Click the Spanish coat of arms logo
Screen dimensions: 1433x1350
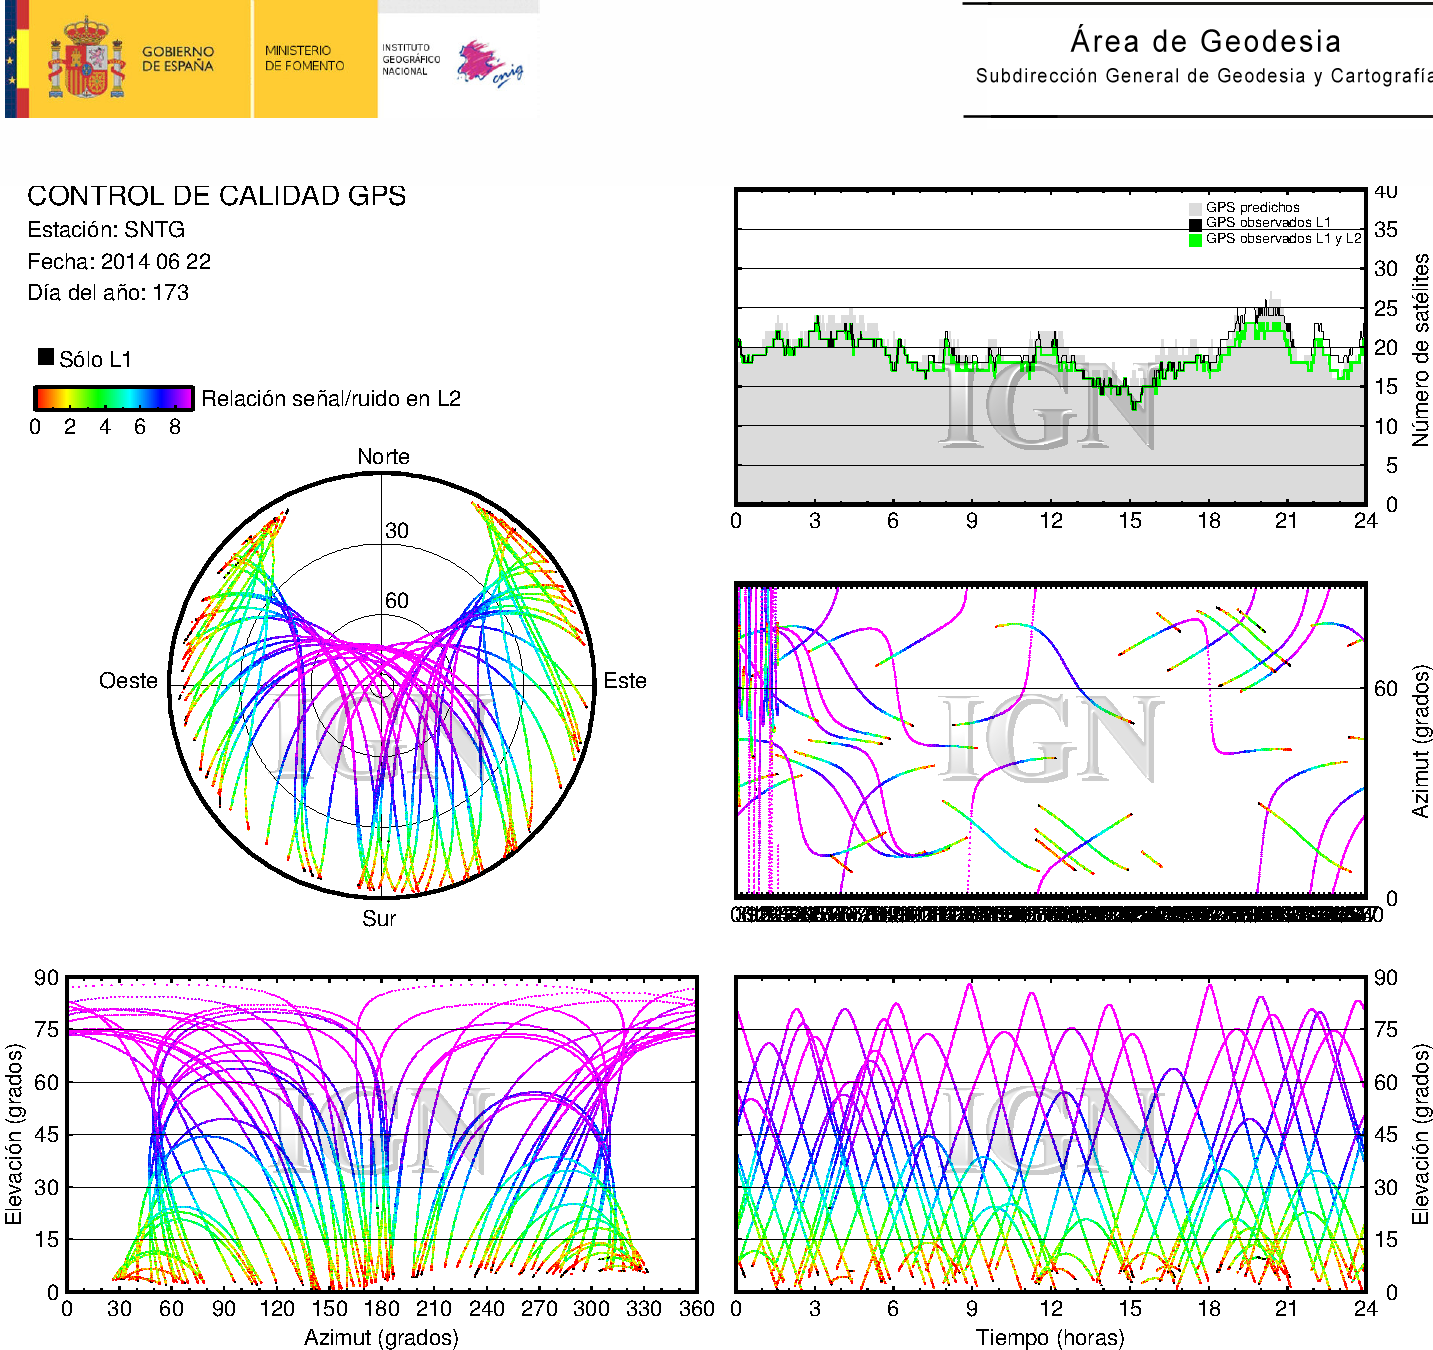pos(87,59)
